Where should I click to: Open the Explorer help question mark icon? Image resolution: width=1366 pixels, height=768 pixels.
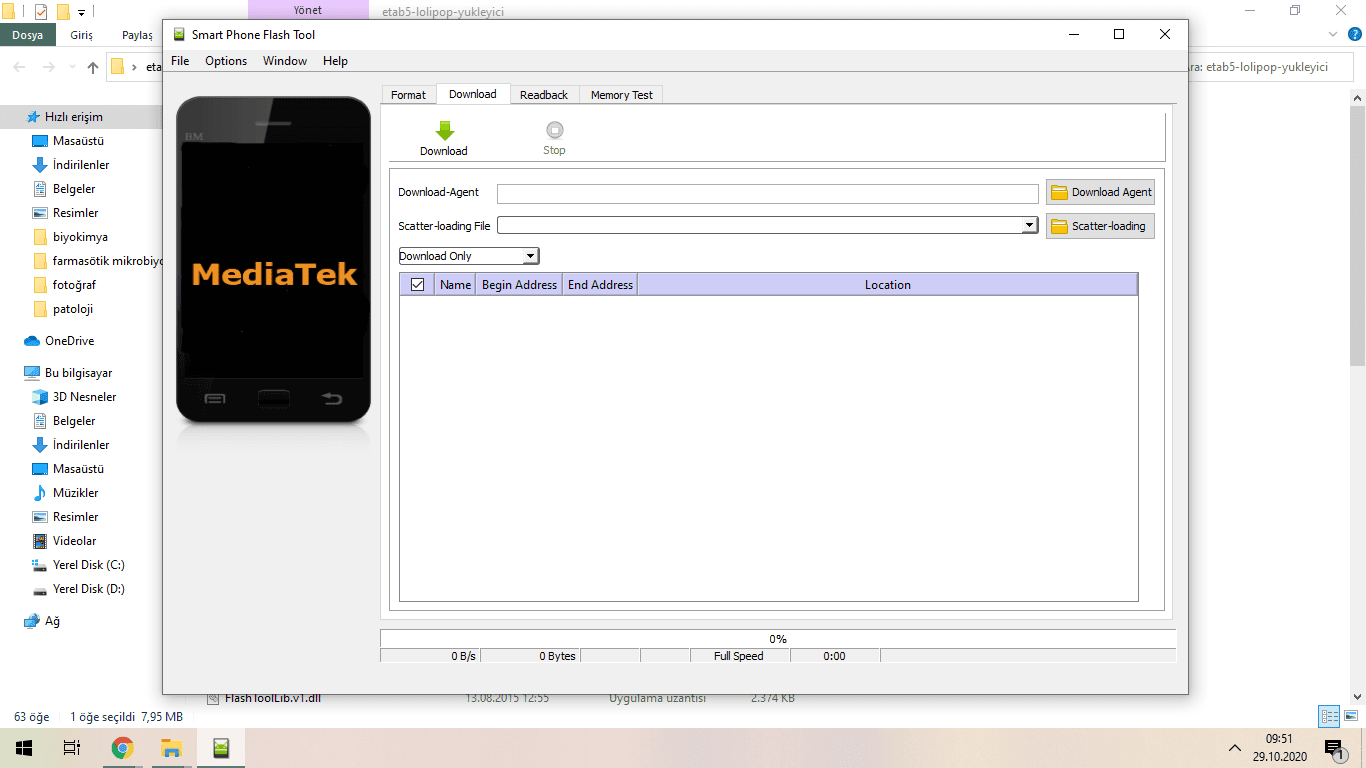pyautogui.click(x=1355, y=34)
